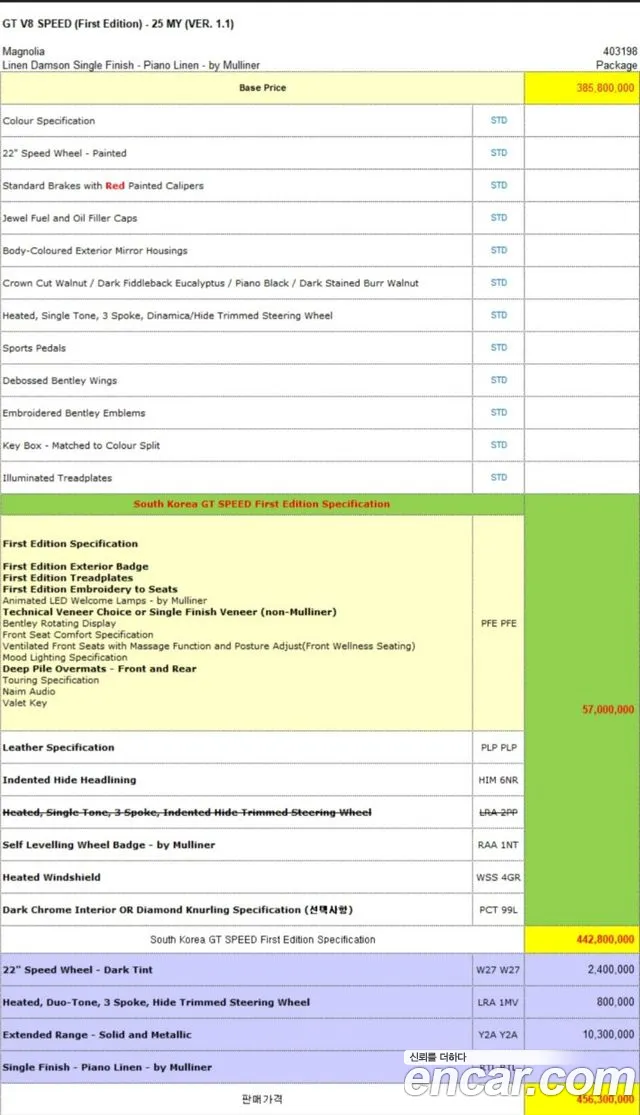
Task: Click STD in the Sports Pedals row
Action: (x=498, y=348)
